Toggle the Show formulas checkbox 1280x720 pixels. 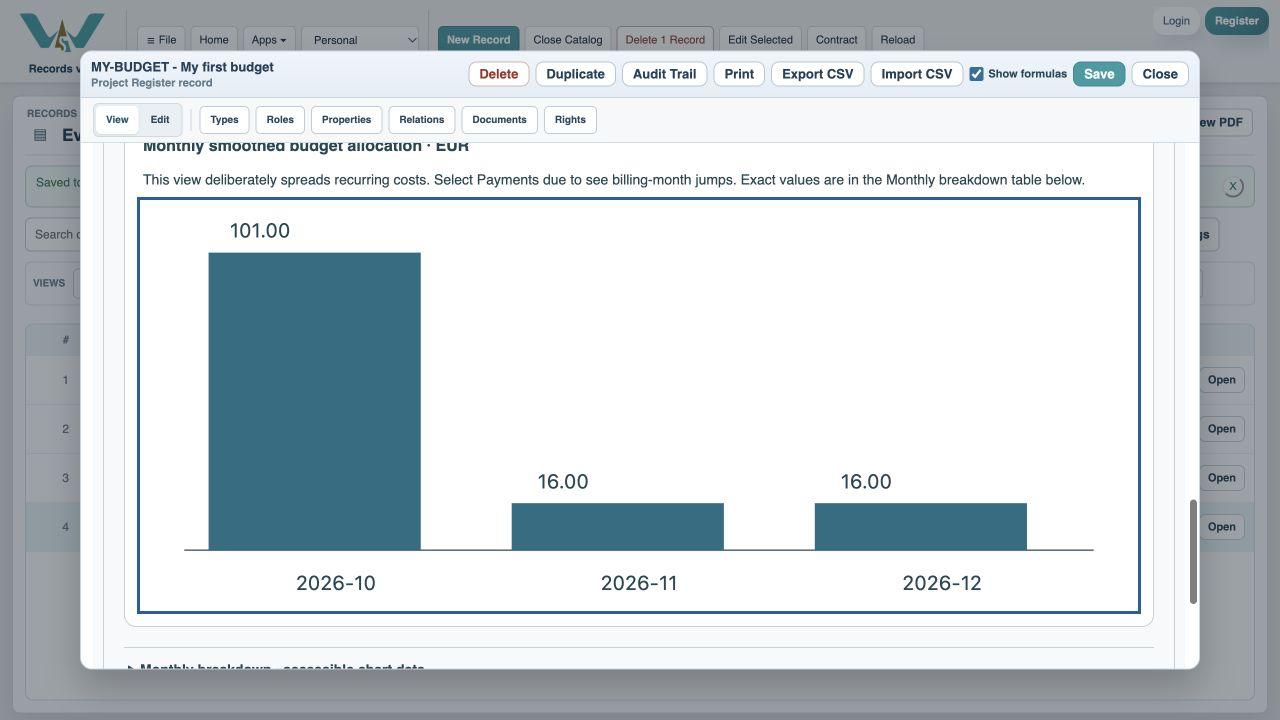coord(976,74)
